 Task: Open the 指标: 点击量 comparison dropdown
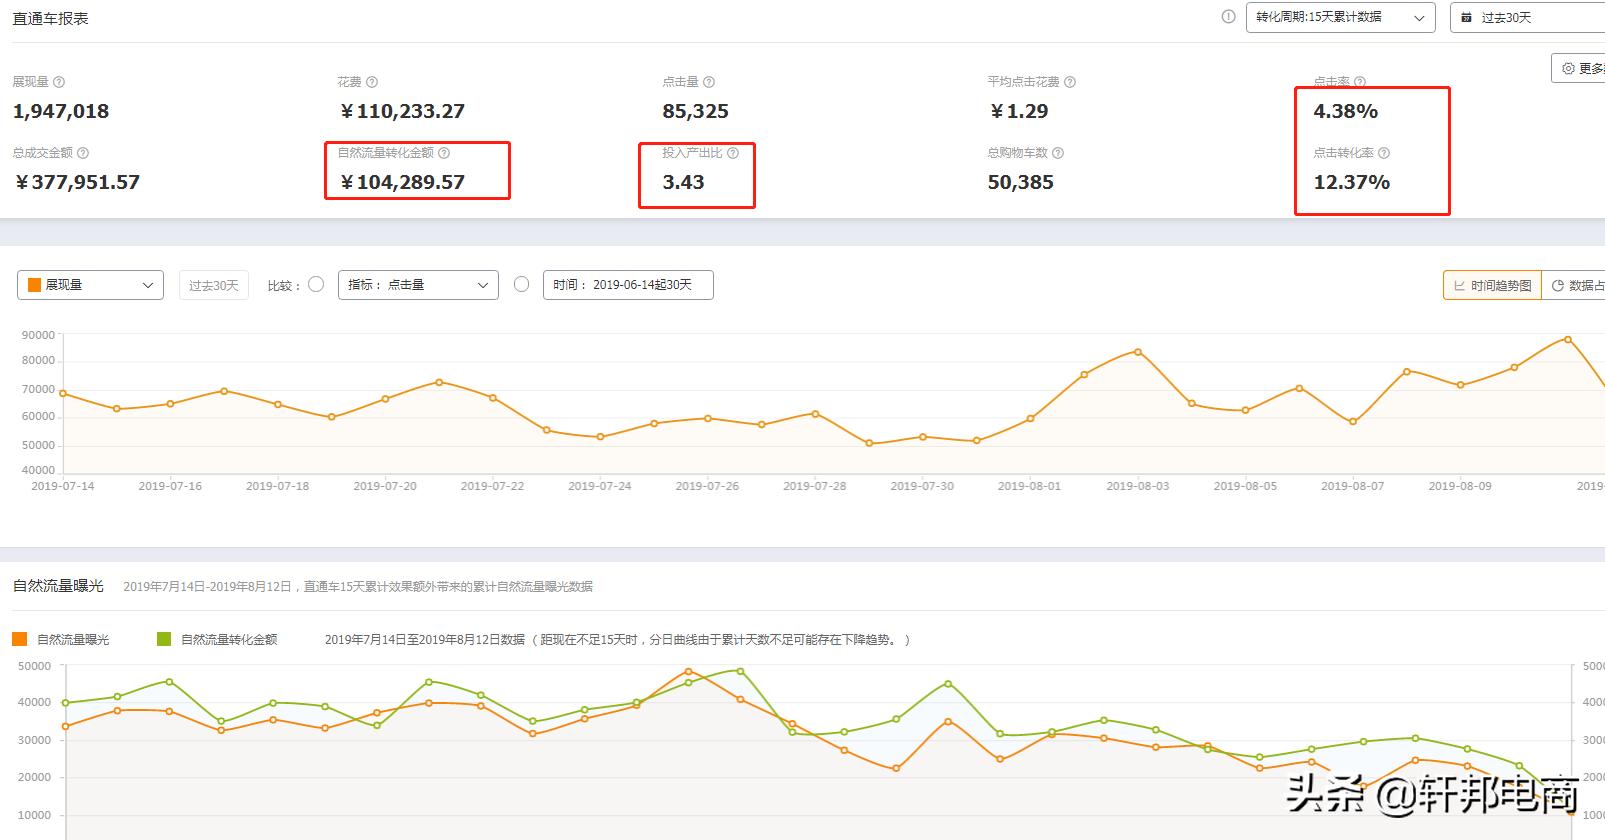(x=418, y=285)
